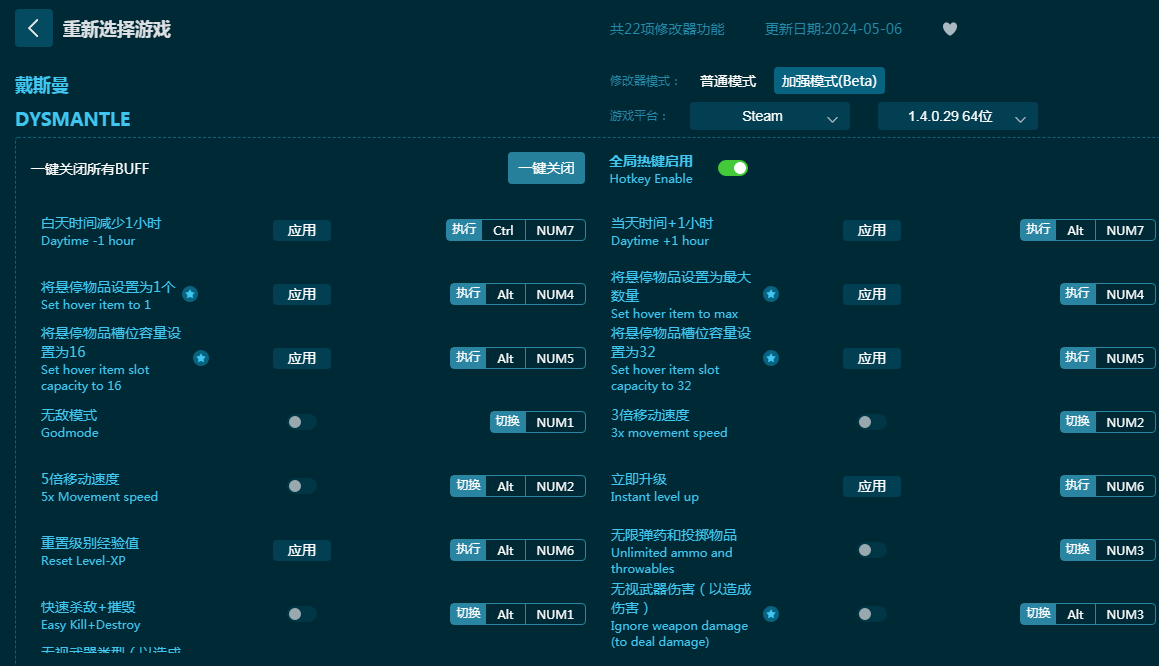The height and width of the screenshot is (666, 1159).
Task: Click the NUM7 hotkey field for Daytime +1 hour
Action: 1125,231
